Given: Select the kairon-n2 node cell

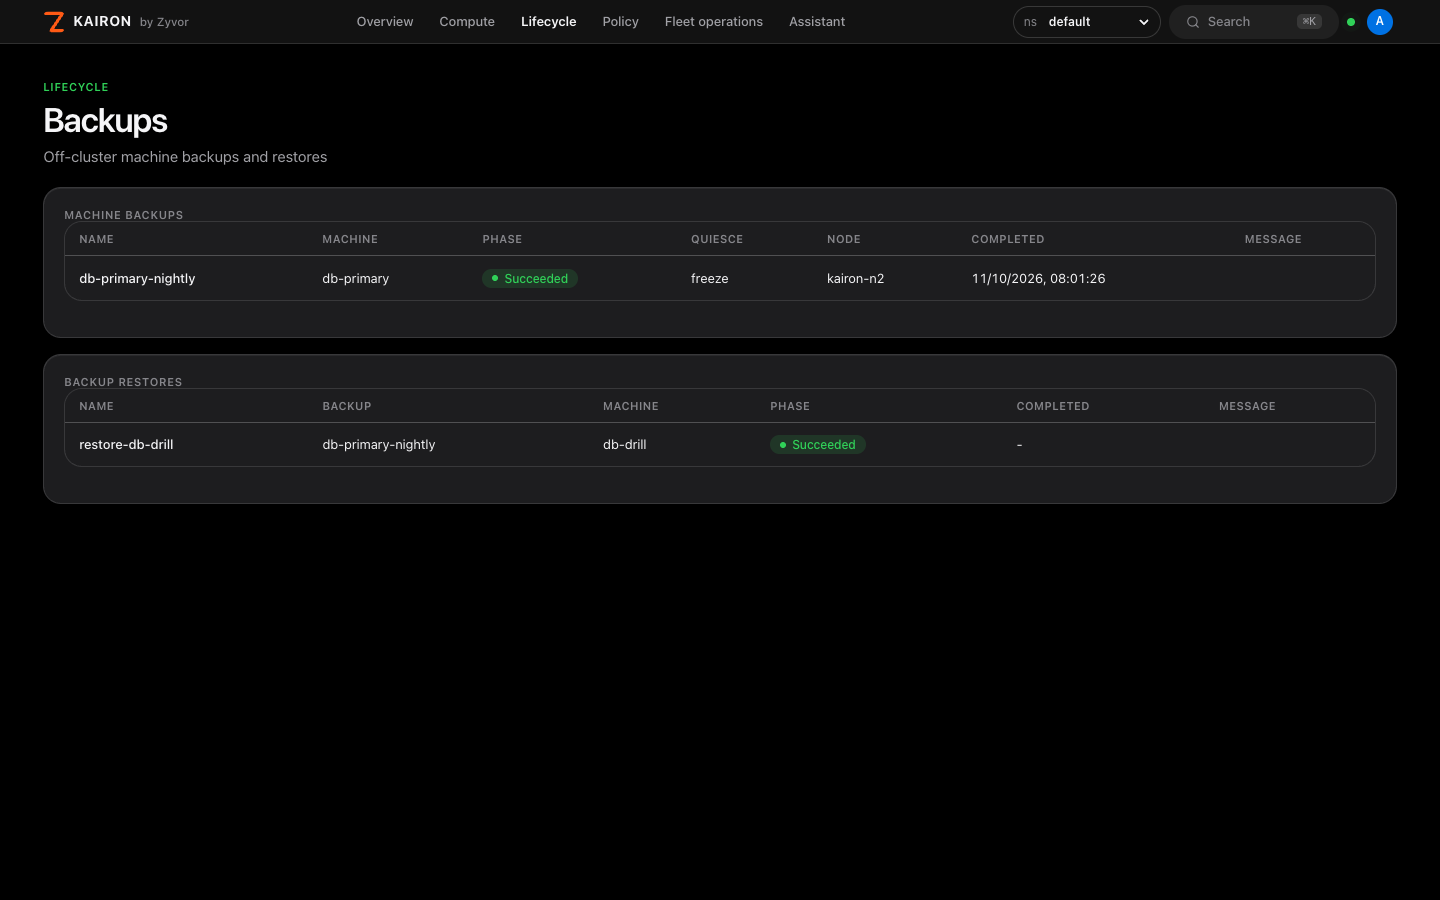Looking at the screenshot, I should (855, 279).
